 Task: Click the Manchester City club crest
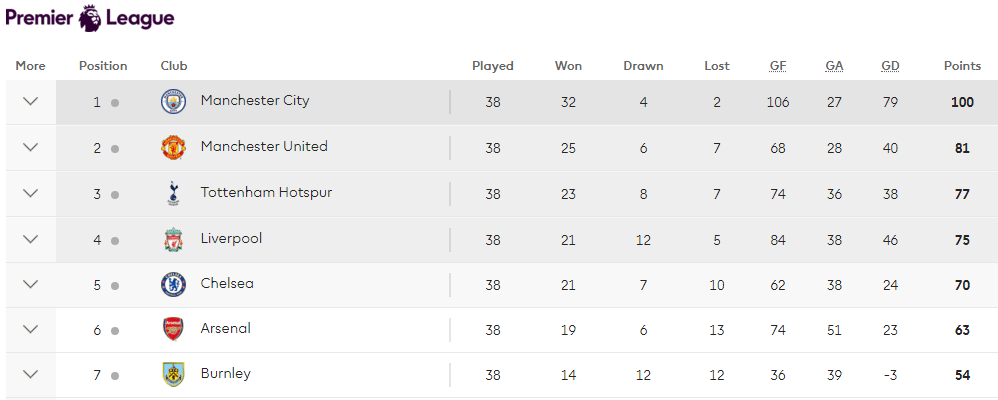tap(173, 102)
